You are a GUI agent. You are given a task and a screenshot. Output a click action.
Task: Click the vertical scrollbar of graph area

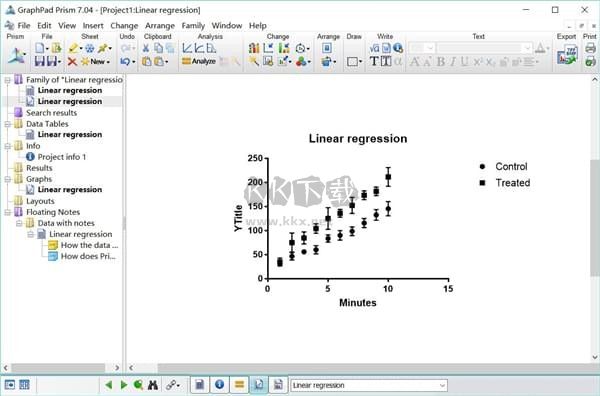pyautogui.click(x=595, y=218)
